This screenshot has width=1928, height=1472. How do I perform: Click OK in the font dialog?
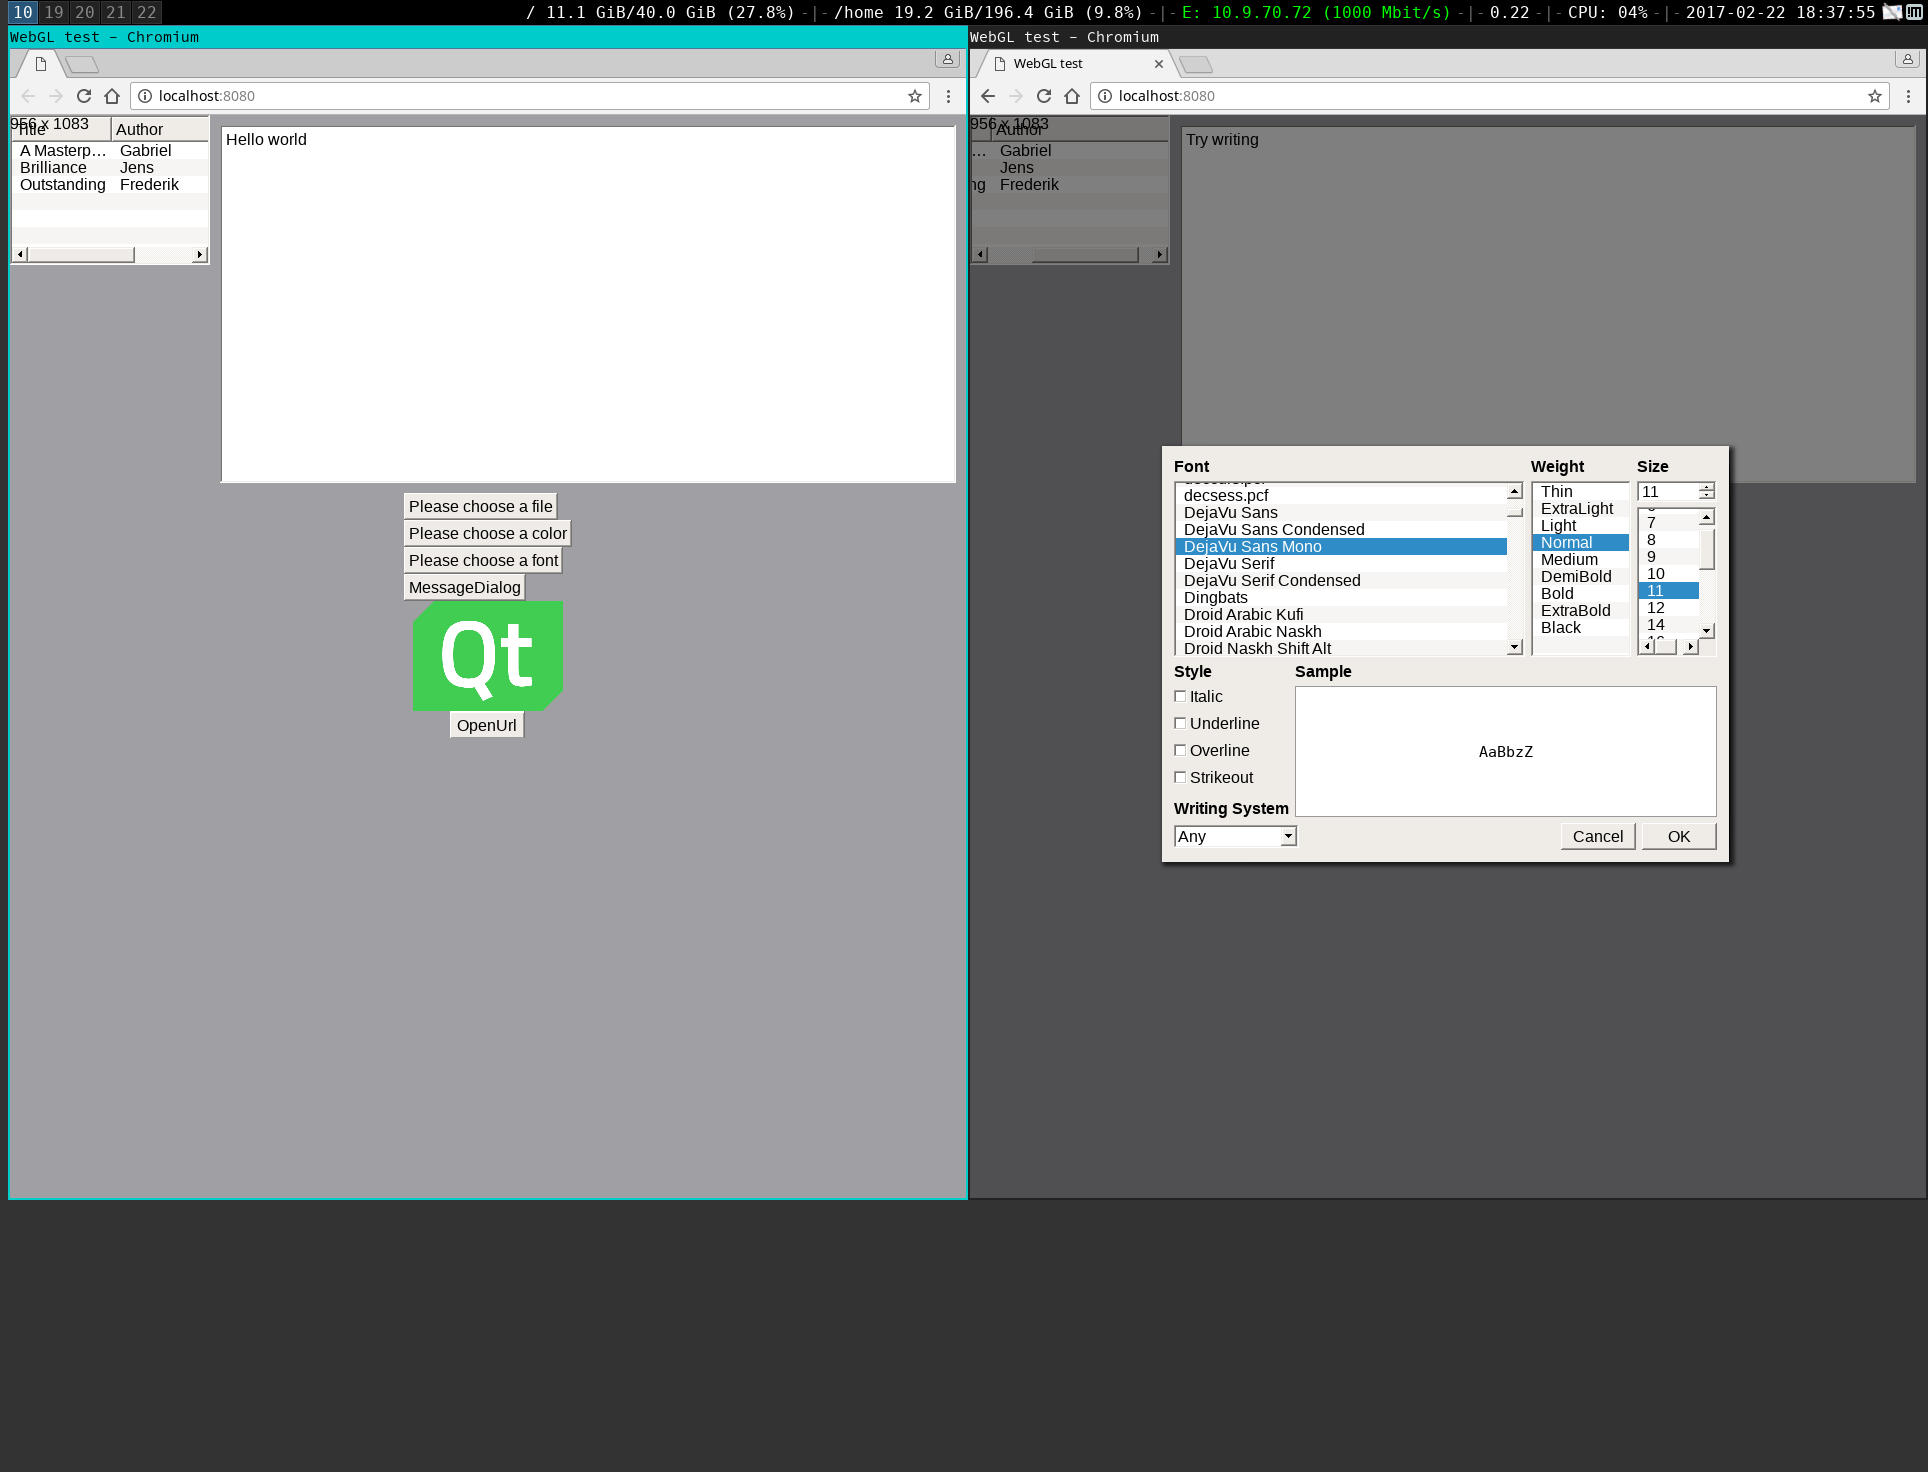(x=1678, y=836)
